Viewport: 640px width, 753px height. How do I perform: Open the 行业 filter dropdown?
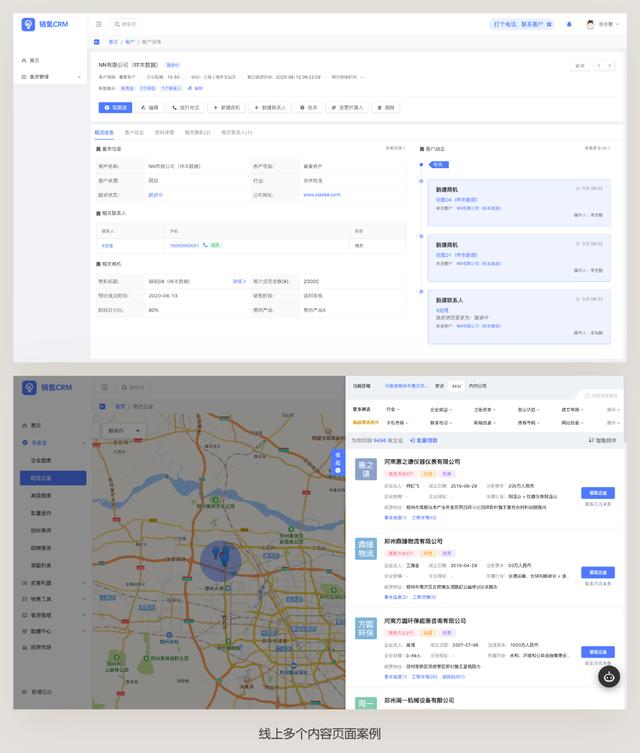tap(393, 409)
